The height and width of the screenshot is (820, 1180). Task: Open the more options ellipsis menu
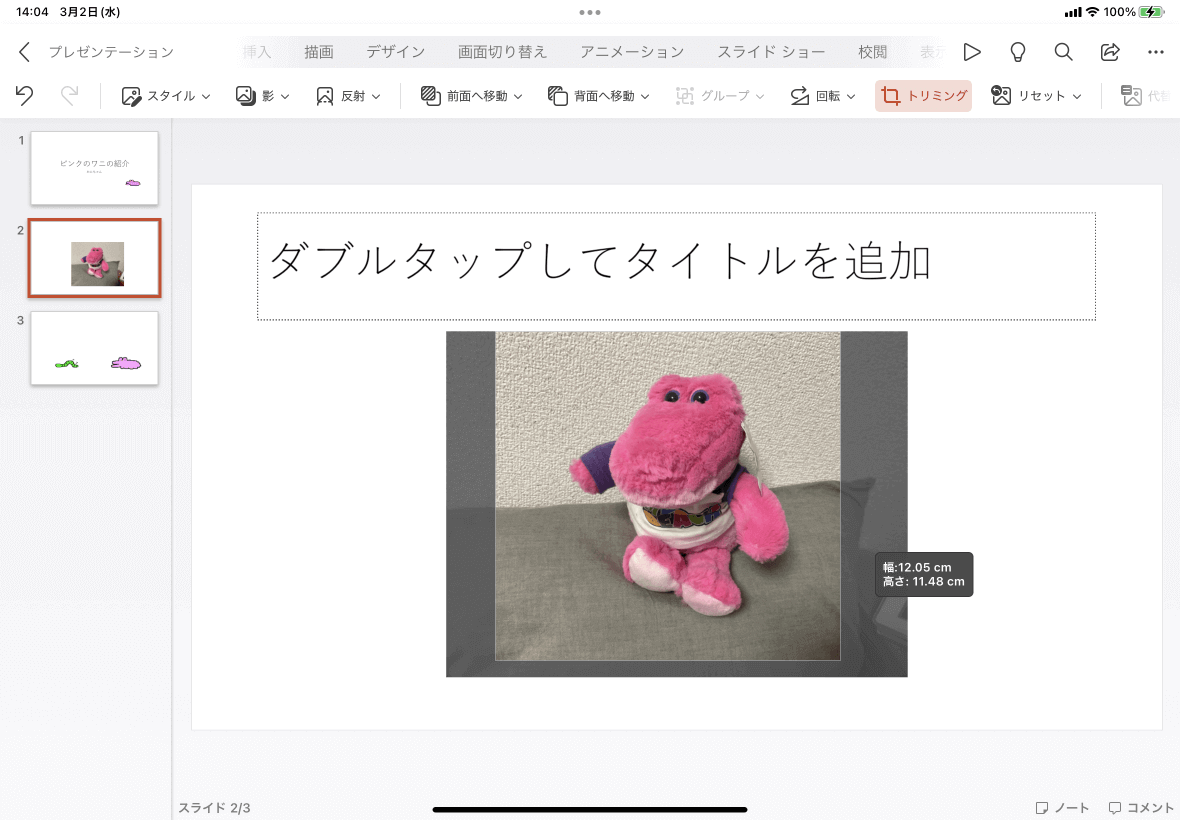point(1156,52)
